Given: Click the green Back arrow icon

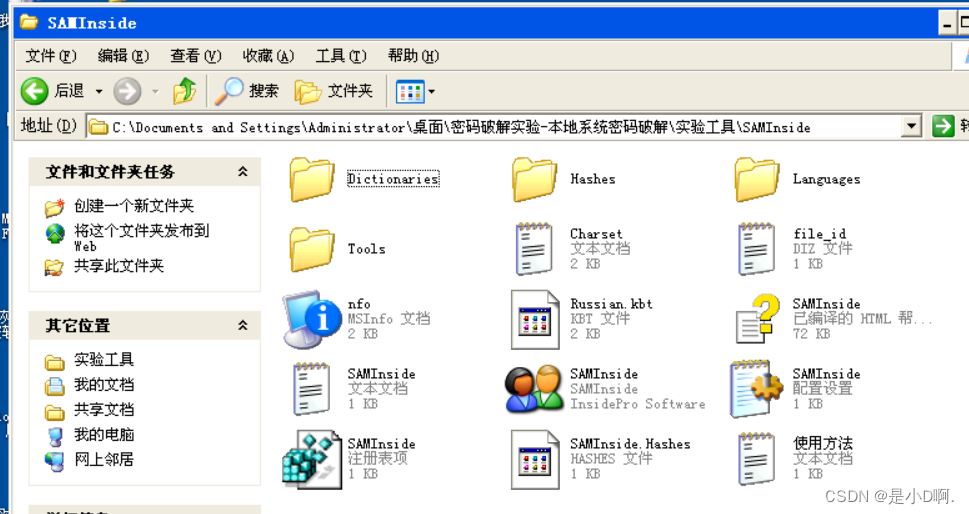Looking at the screenshot, I should 35,91.
